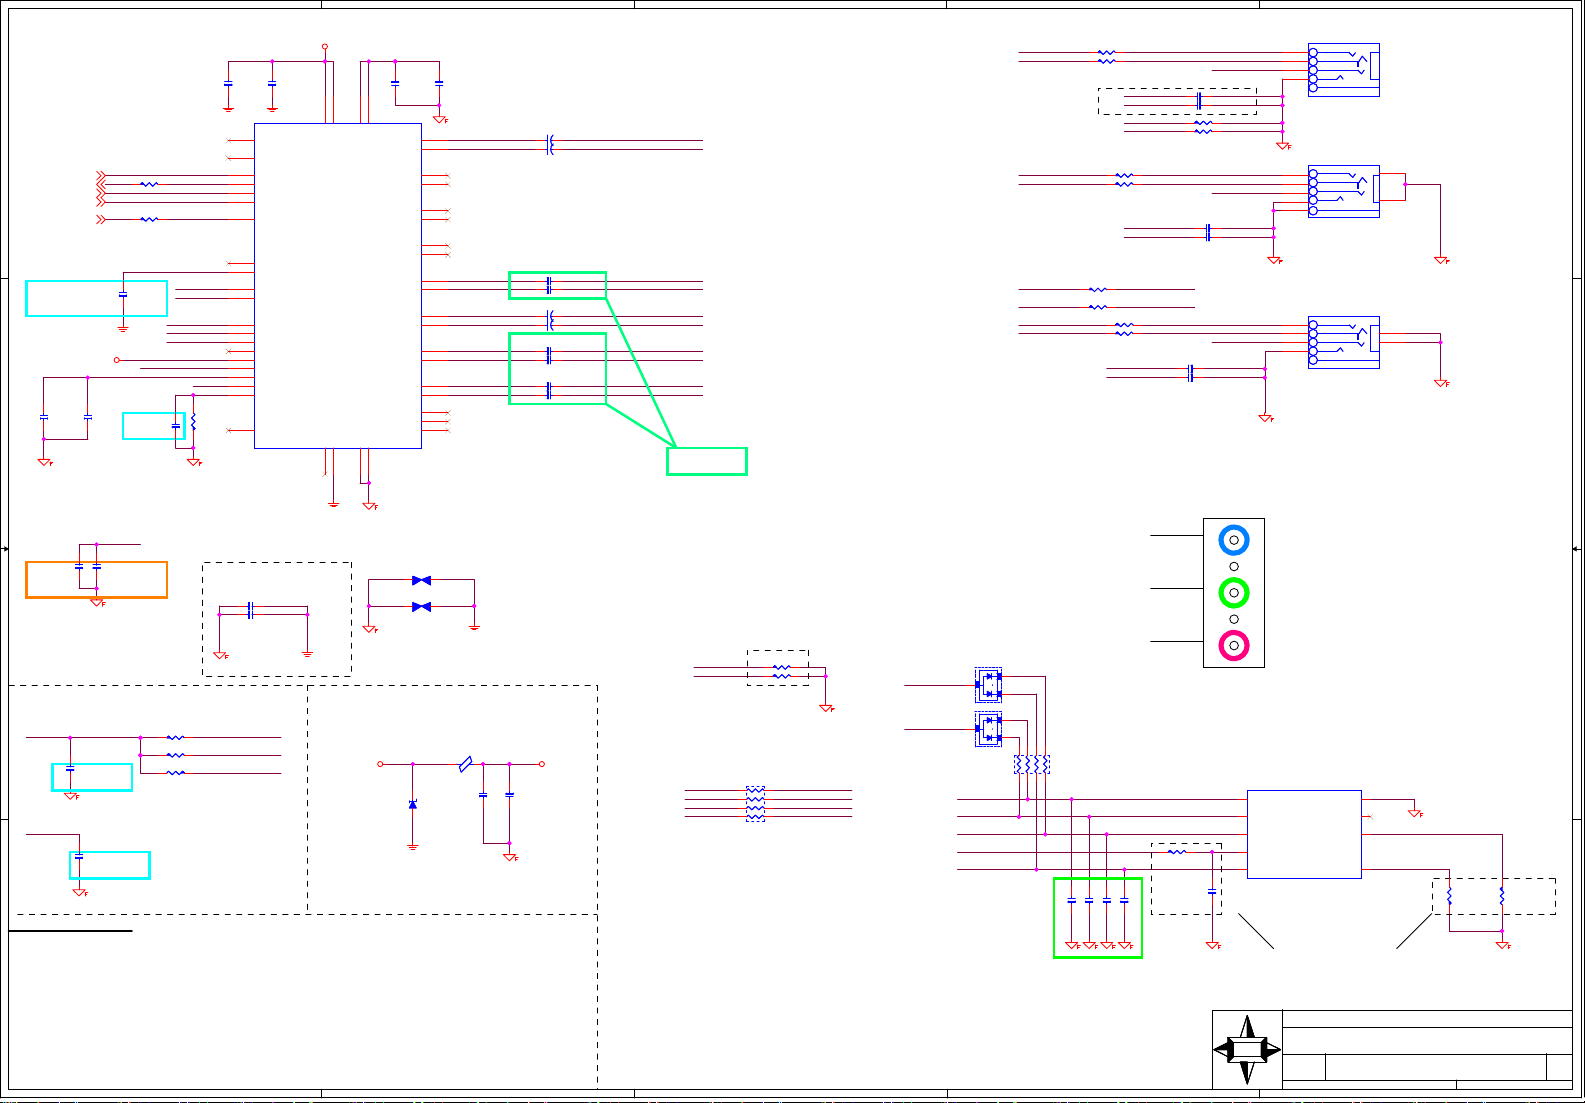Viewport: 1585px width, 1103px height.
Task: Select the upper dual-diode array package
Action: (x=988, y=685)
